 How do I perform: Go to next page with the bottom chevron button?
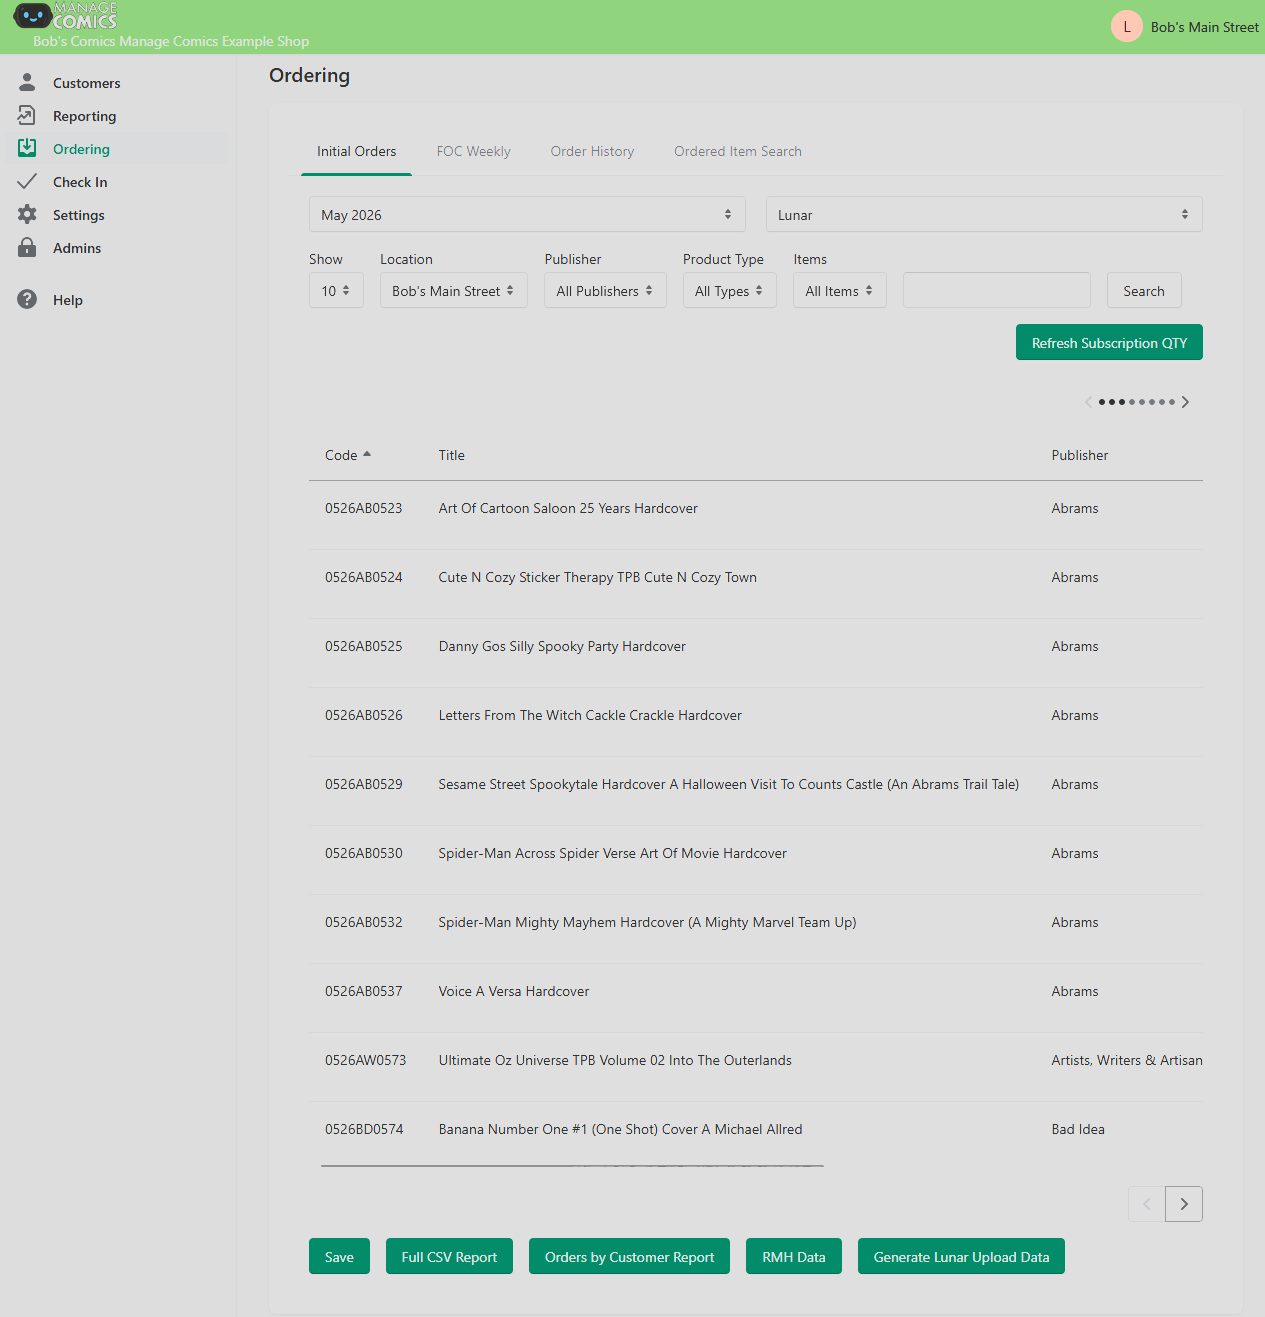pyautogui.click(x=1184, y=1204)
